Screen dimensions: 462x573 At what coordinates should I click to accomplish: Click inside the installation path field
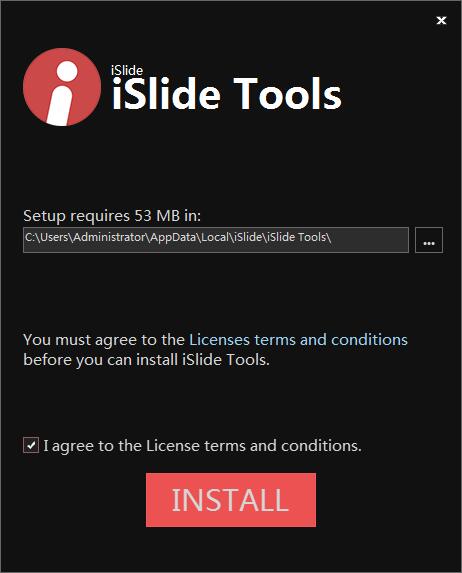pos(216,240)
